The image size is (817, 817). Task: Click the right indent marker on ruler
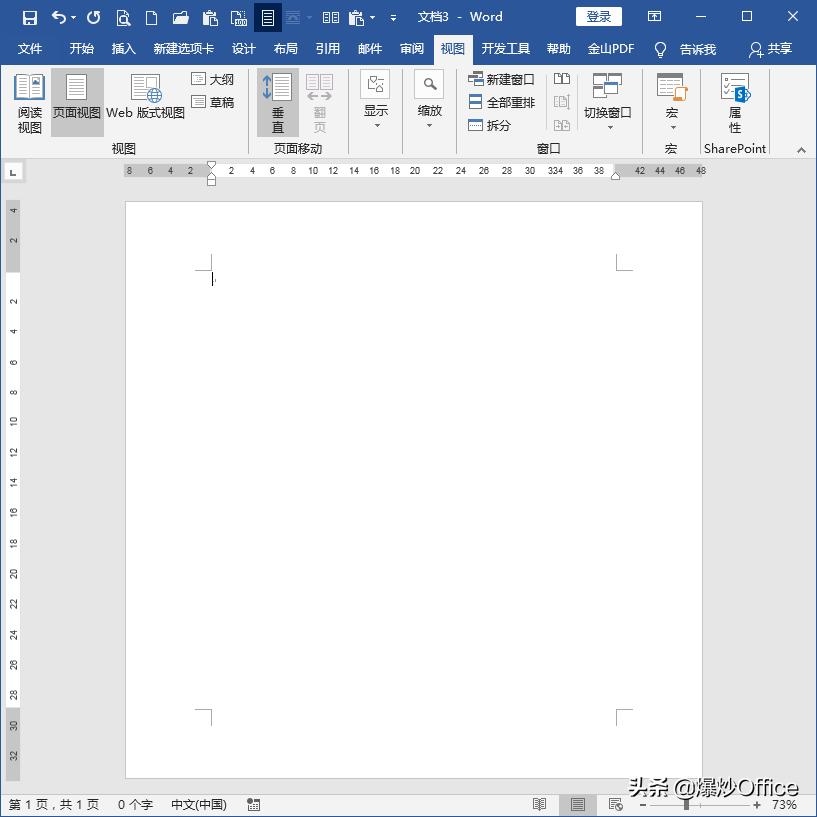point(615,176)
